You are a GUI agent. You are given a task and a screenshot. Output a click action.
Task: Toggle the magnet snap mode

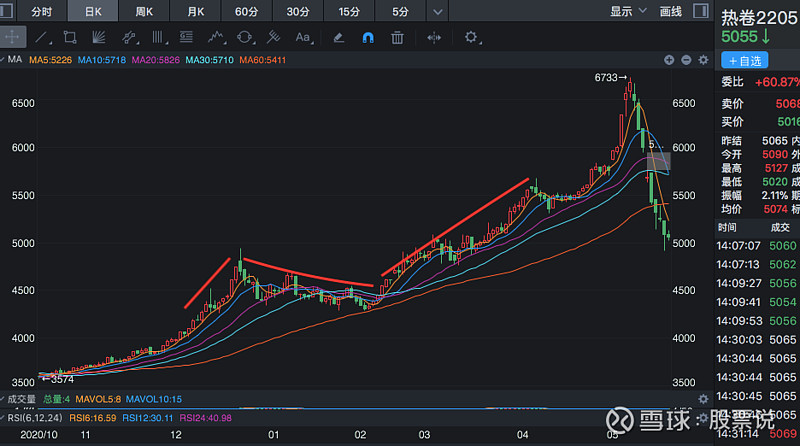coord(367,37)
